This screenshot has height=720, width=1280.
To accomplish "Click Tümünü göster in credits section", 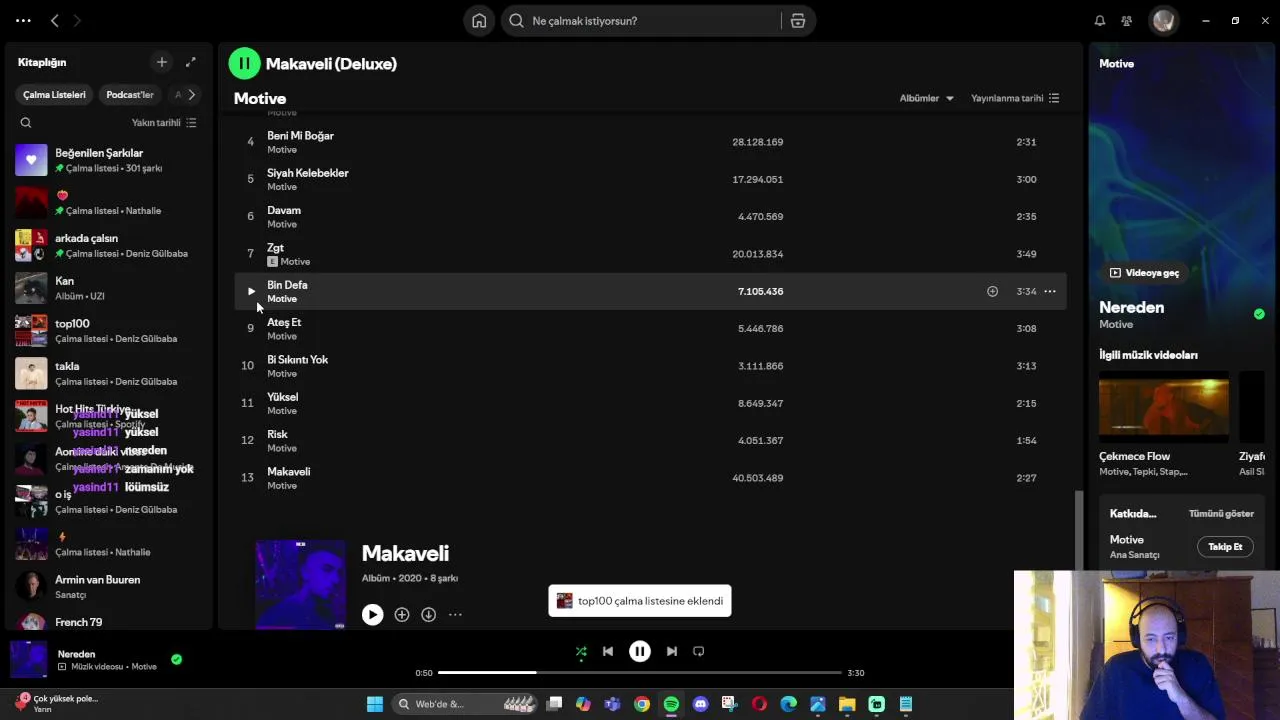I will coord(1221,514).
